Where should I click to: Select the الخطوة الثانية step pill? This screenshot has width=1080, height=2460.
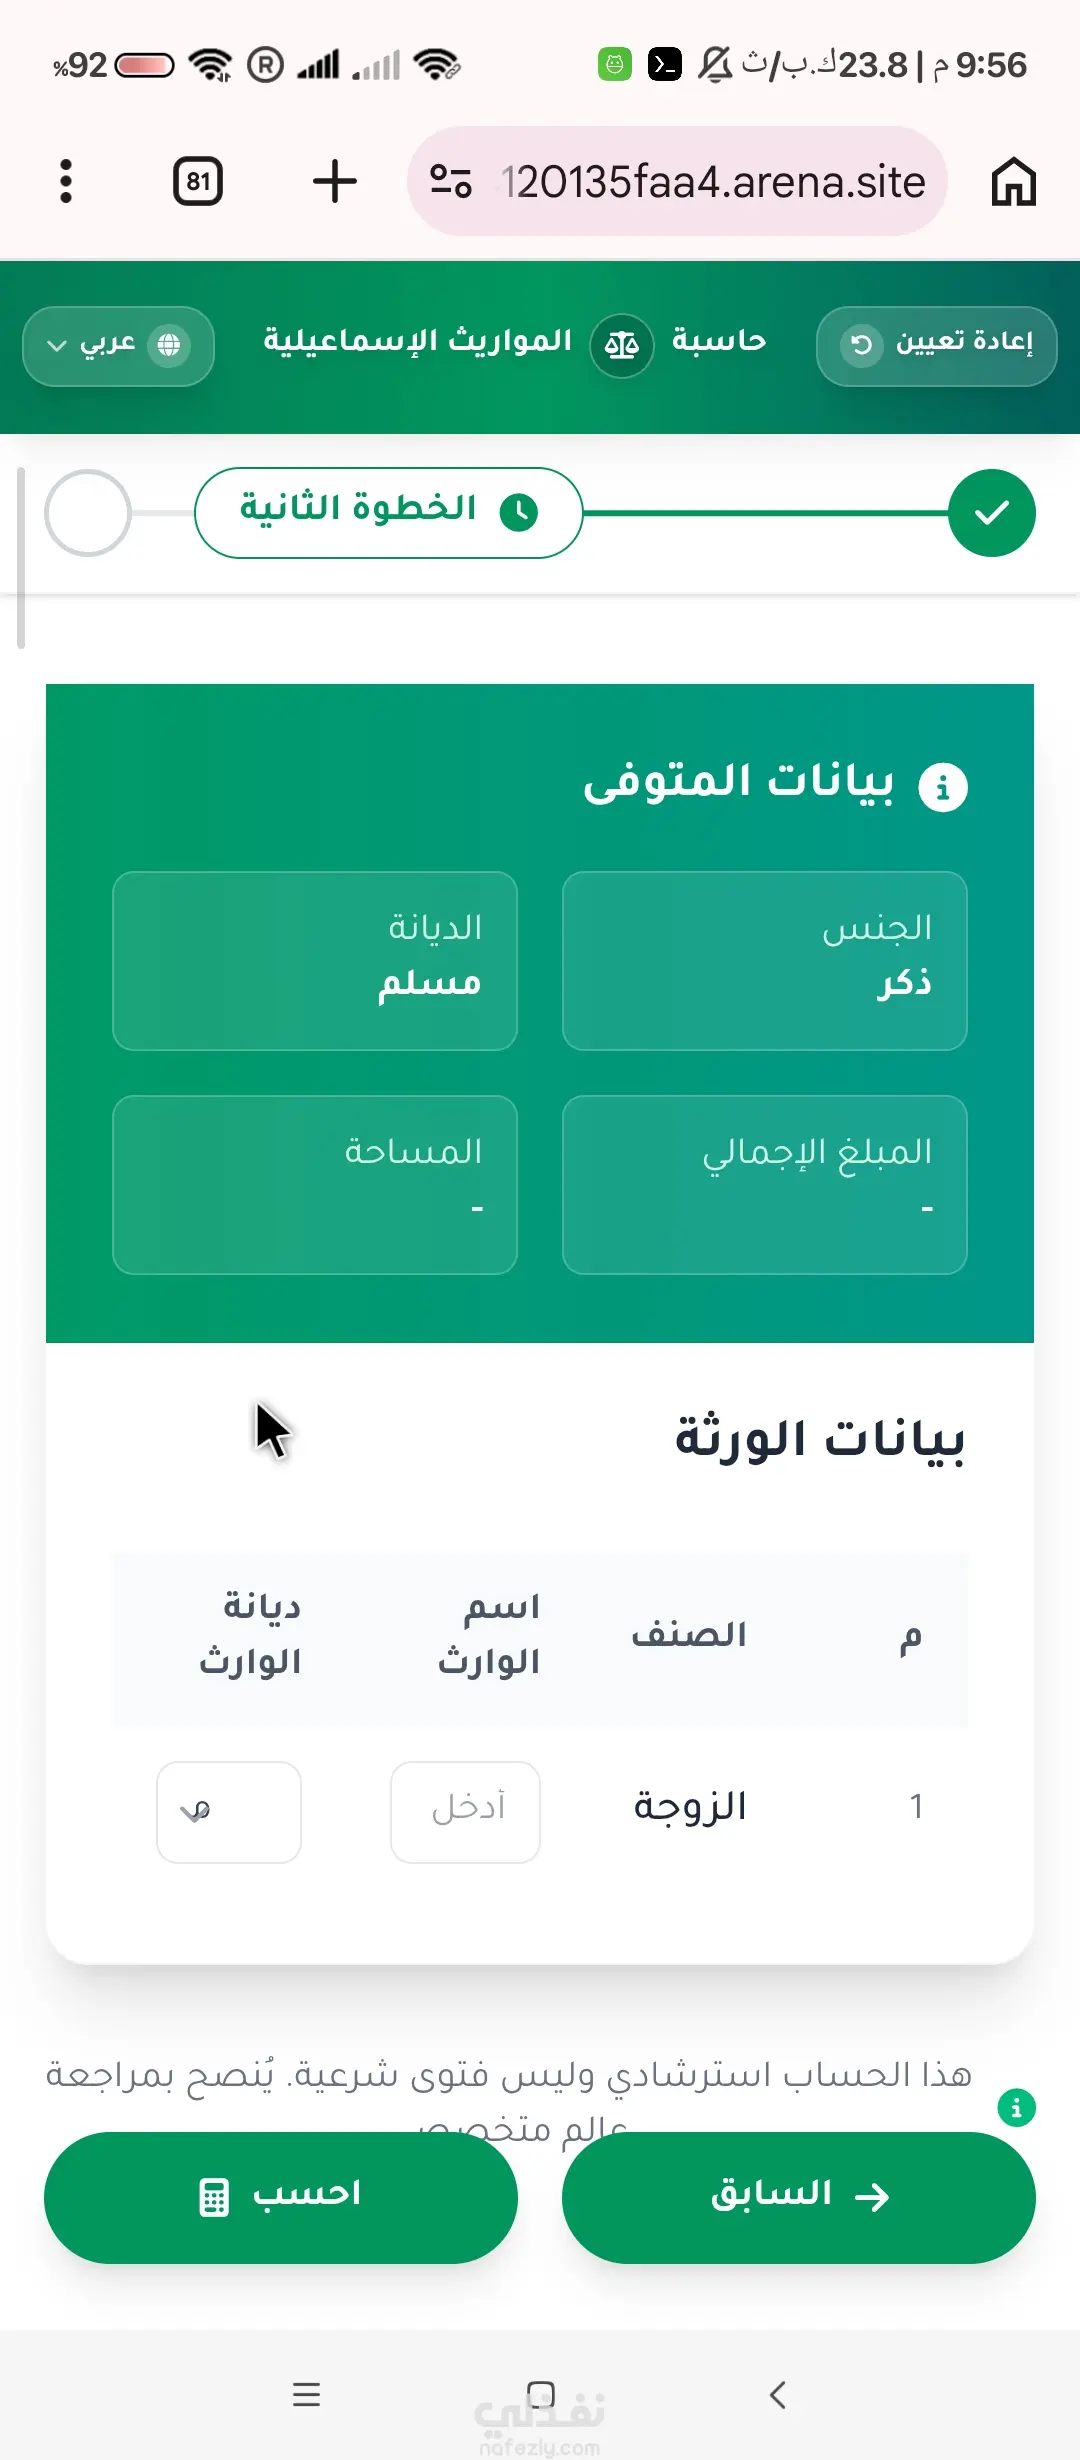[x=388, y=513]
